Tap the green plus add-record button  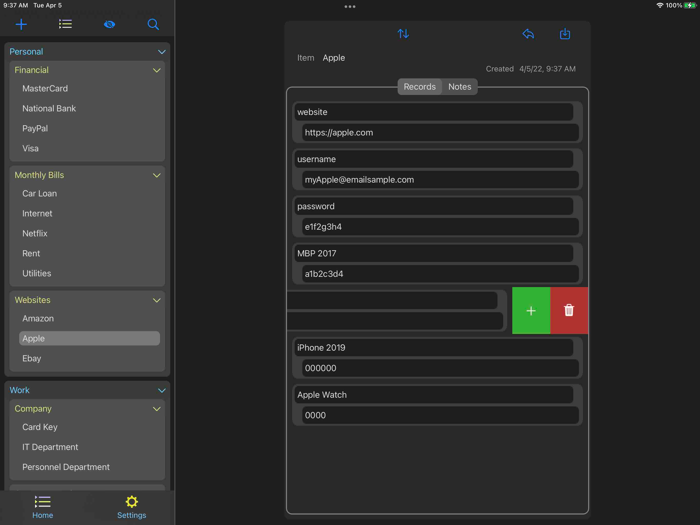[531, 310]
